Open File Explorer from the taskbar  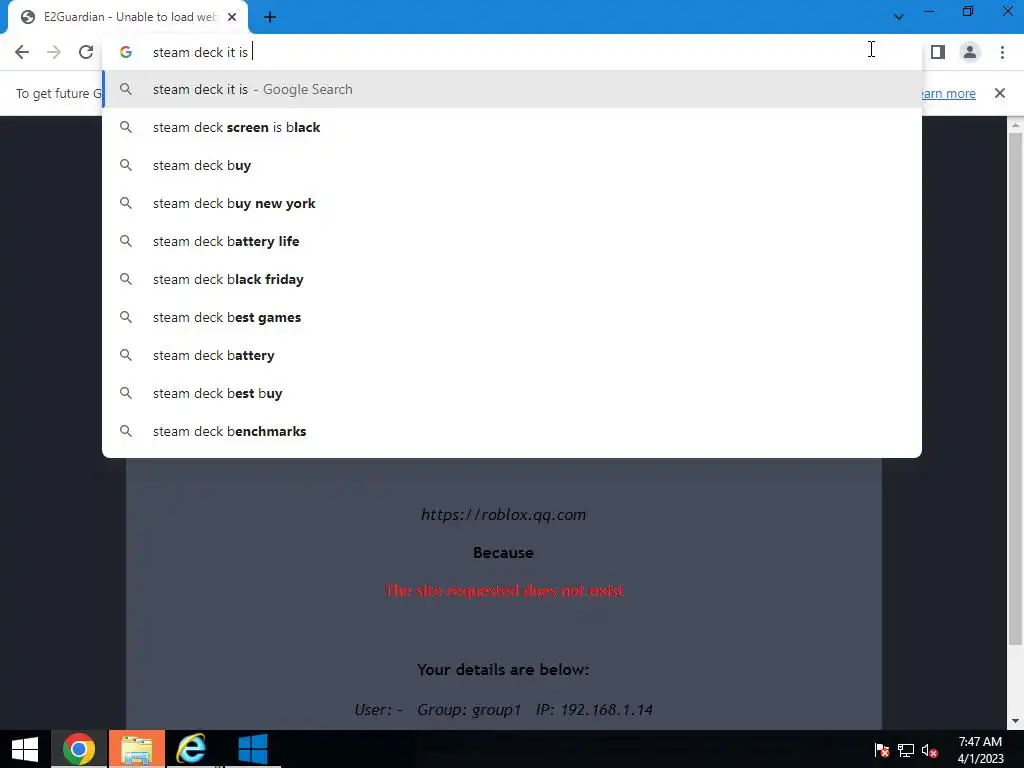(136, 749)
